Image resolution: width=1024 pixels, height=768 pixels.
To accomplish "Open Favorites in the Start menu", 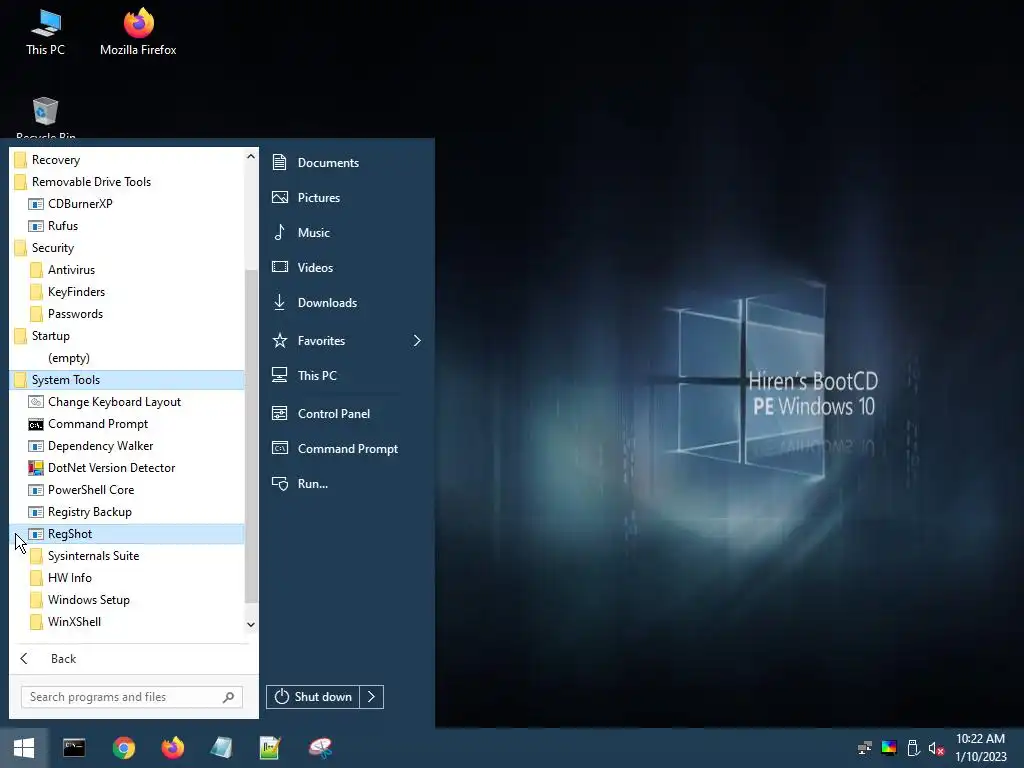I will pos(347,340).
